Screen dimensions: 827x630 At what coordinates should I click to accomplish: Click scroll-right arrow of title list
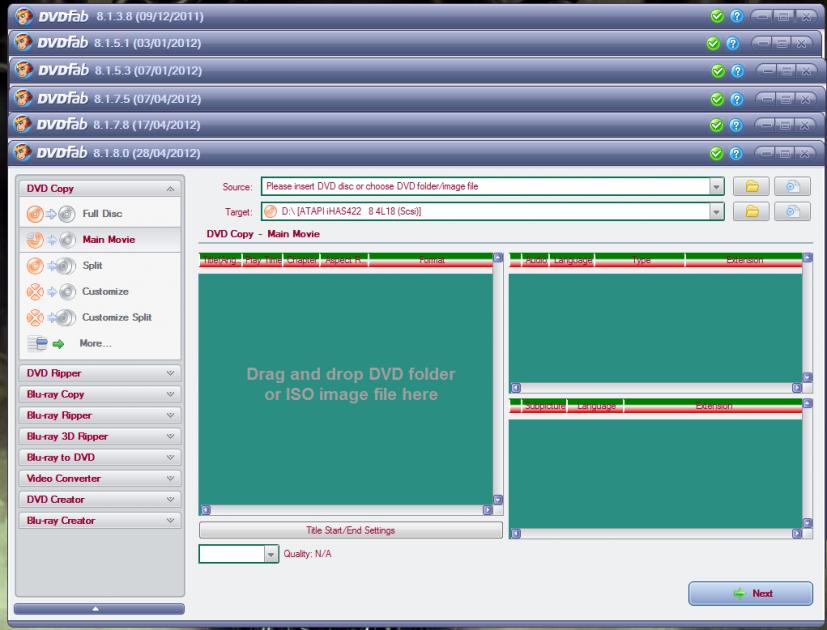click(487, 510)
